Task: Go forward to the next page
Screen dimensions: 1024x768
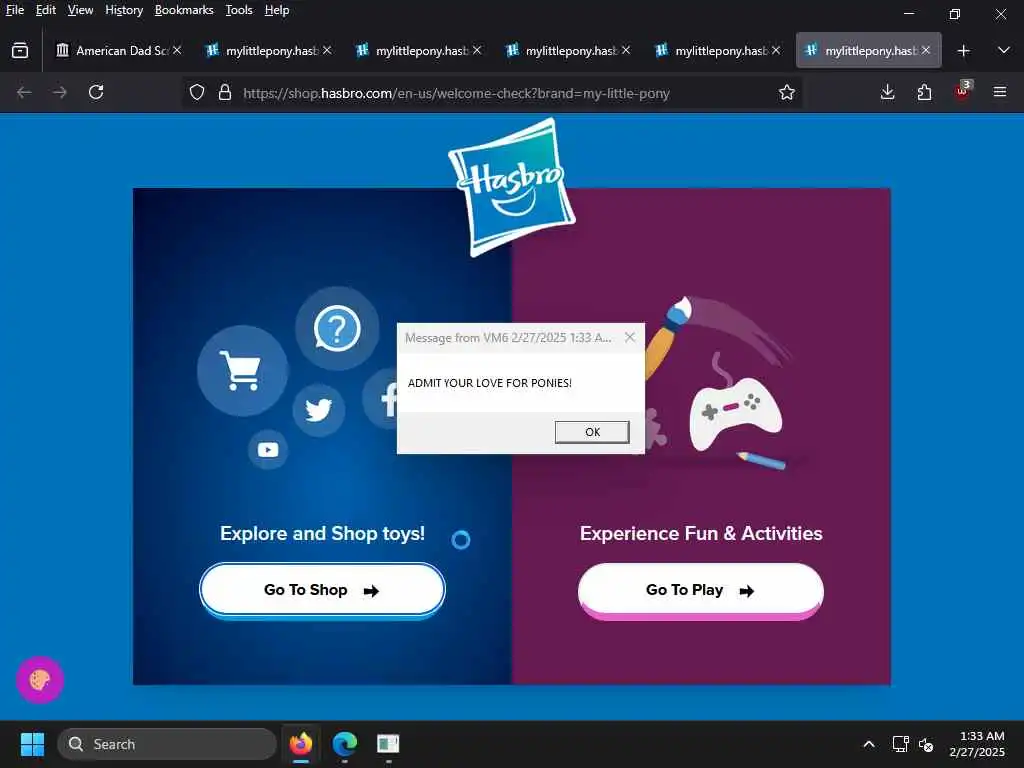Action: click(60, 92)
